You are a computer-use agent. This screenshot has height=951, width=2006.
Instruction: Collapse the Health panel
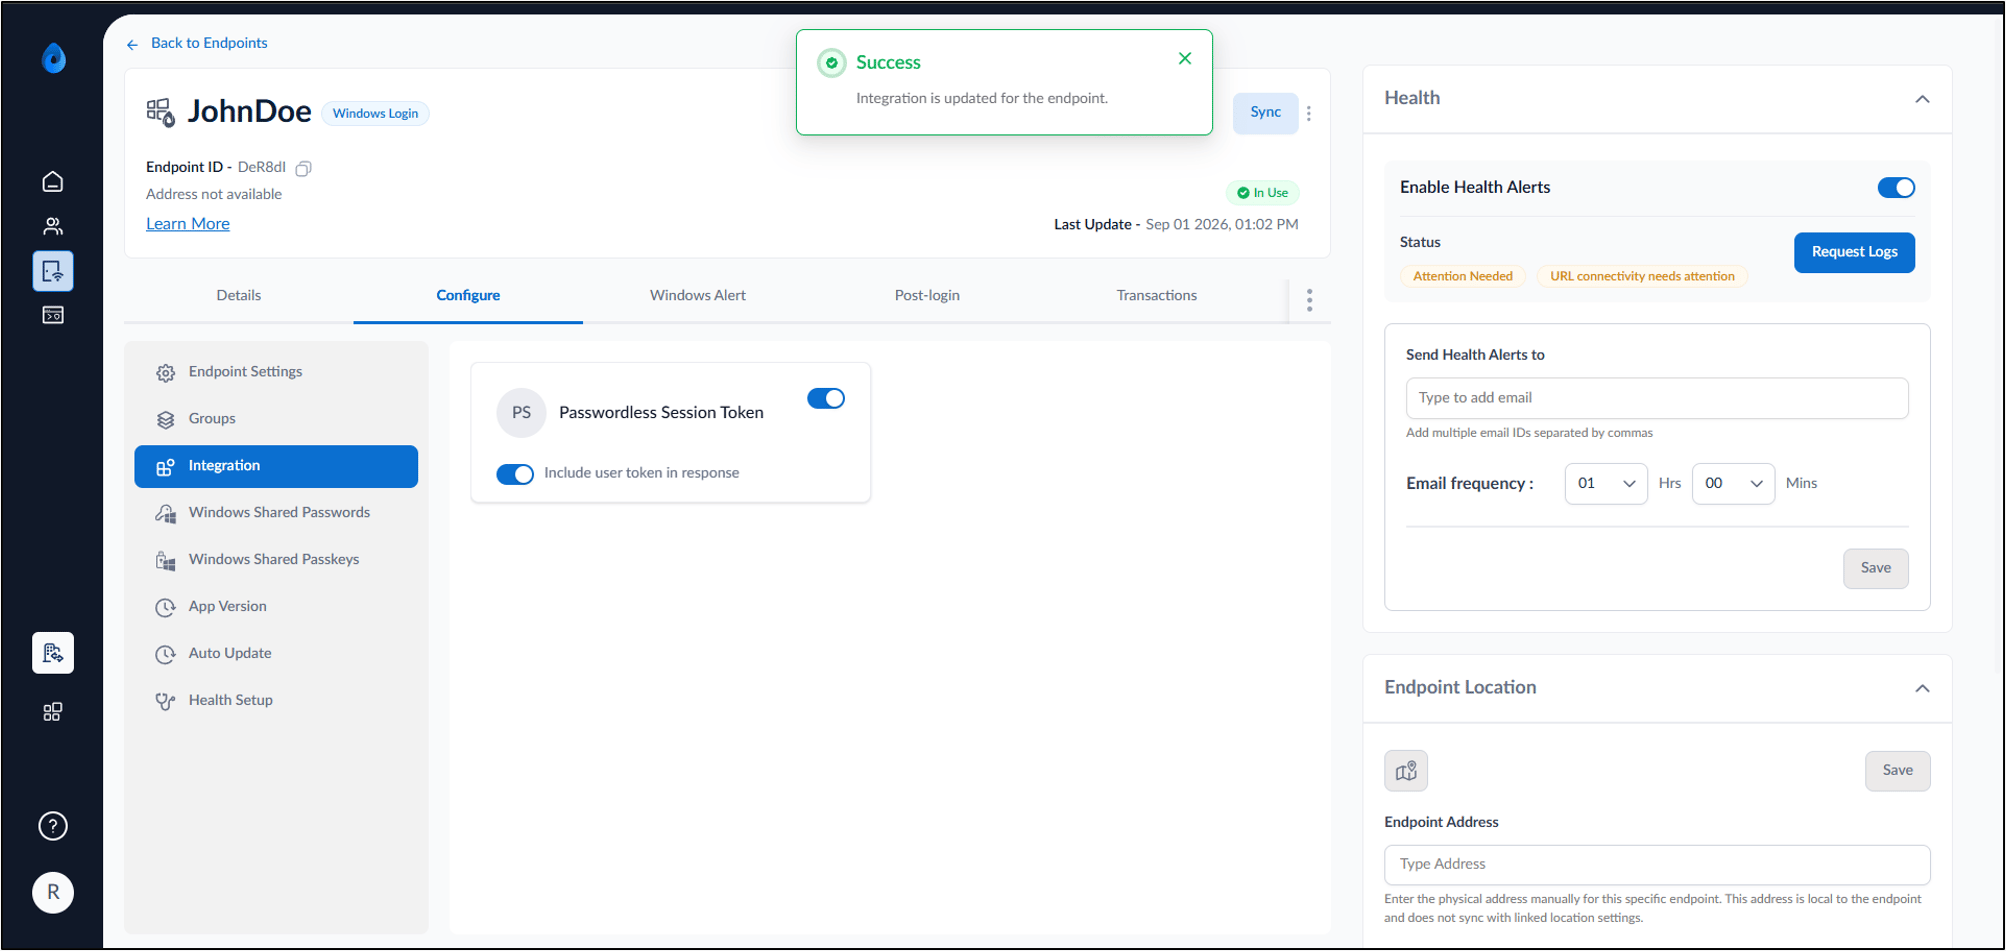click(x=1922, y=99)
